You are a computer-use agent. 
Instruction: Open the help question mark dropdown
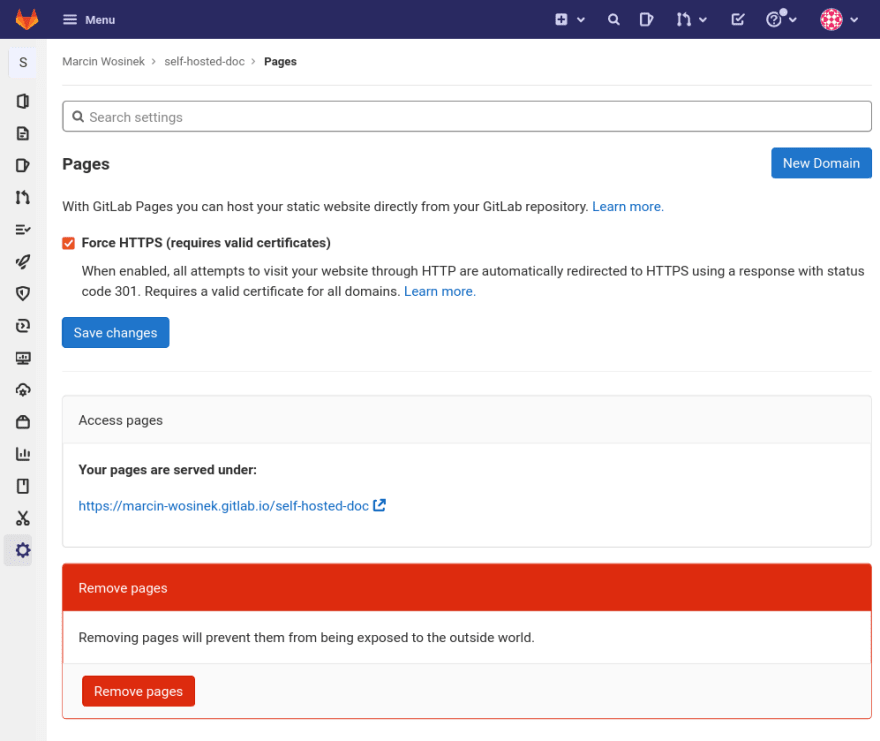pyautogui.click(x=781, y=20)
